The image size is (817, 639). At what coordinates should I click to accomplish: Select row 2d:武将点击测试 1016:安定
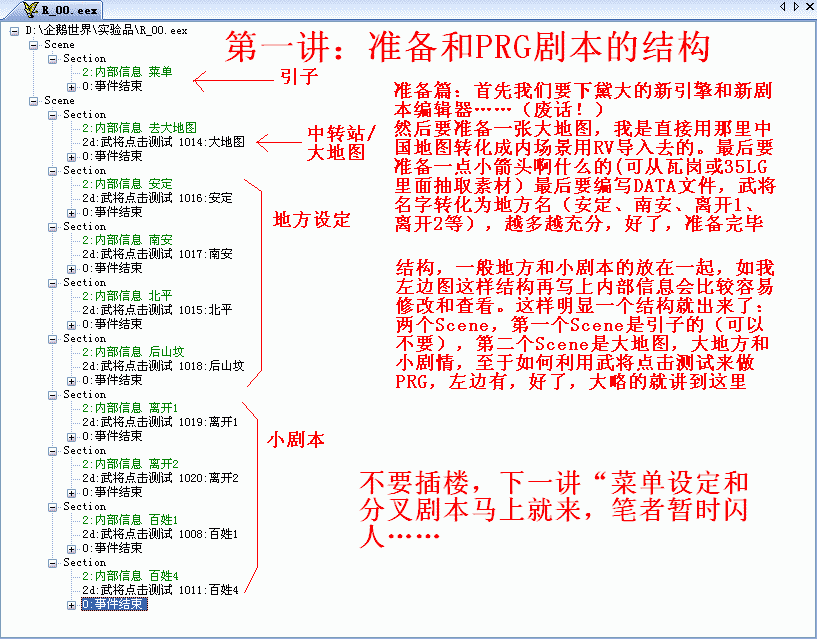pyautogui.click(x=157, y=198)
